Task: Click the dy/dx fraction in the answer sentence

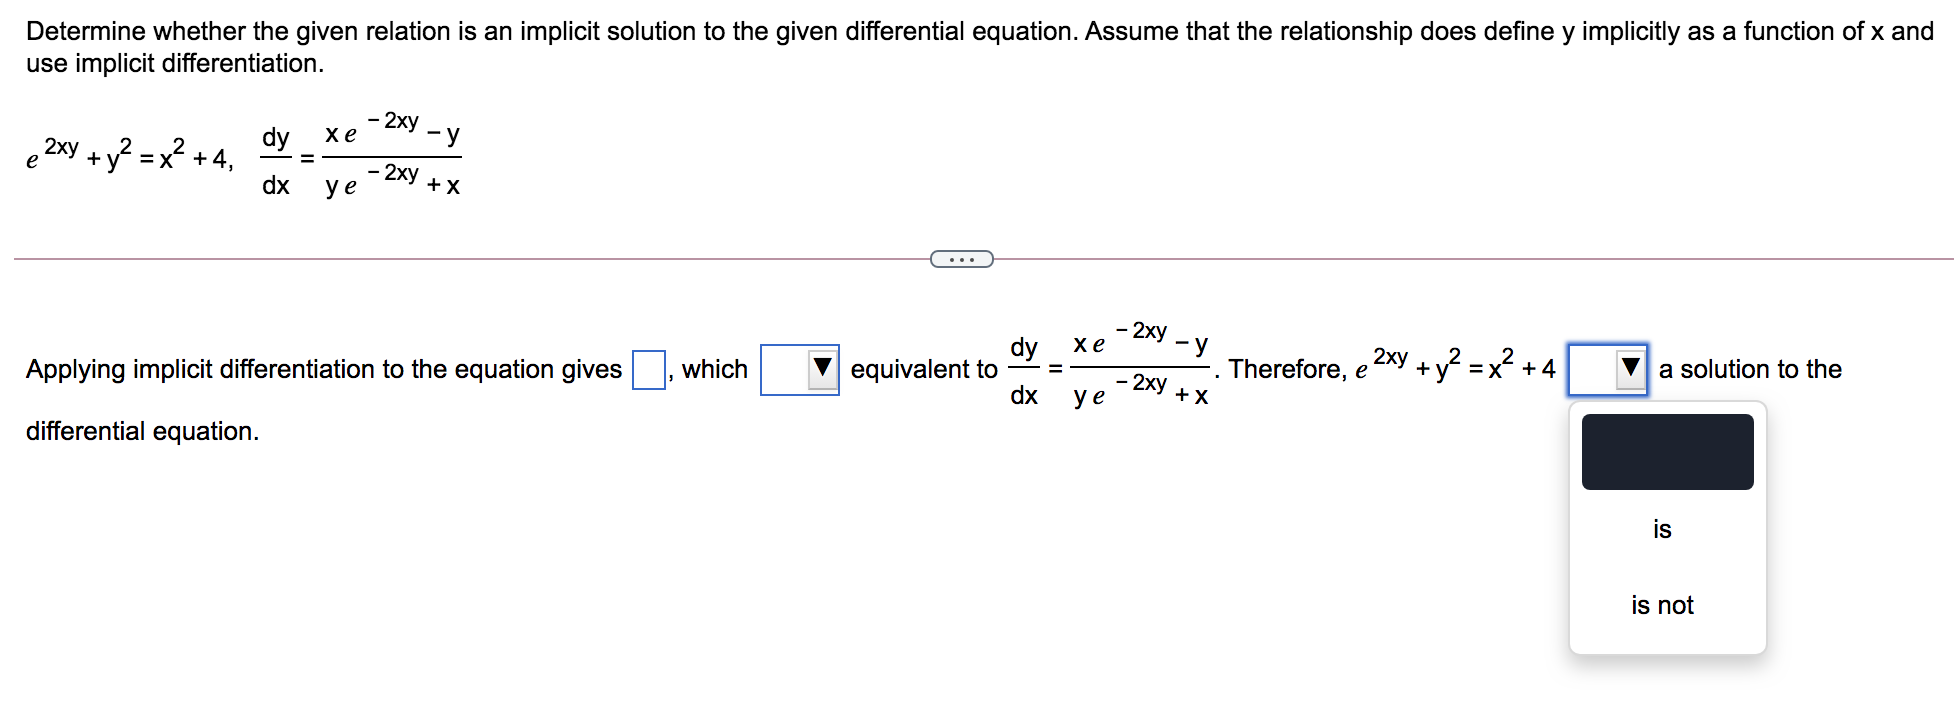Action: click(x=1026, y=369)
